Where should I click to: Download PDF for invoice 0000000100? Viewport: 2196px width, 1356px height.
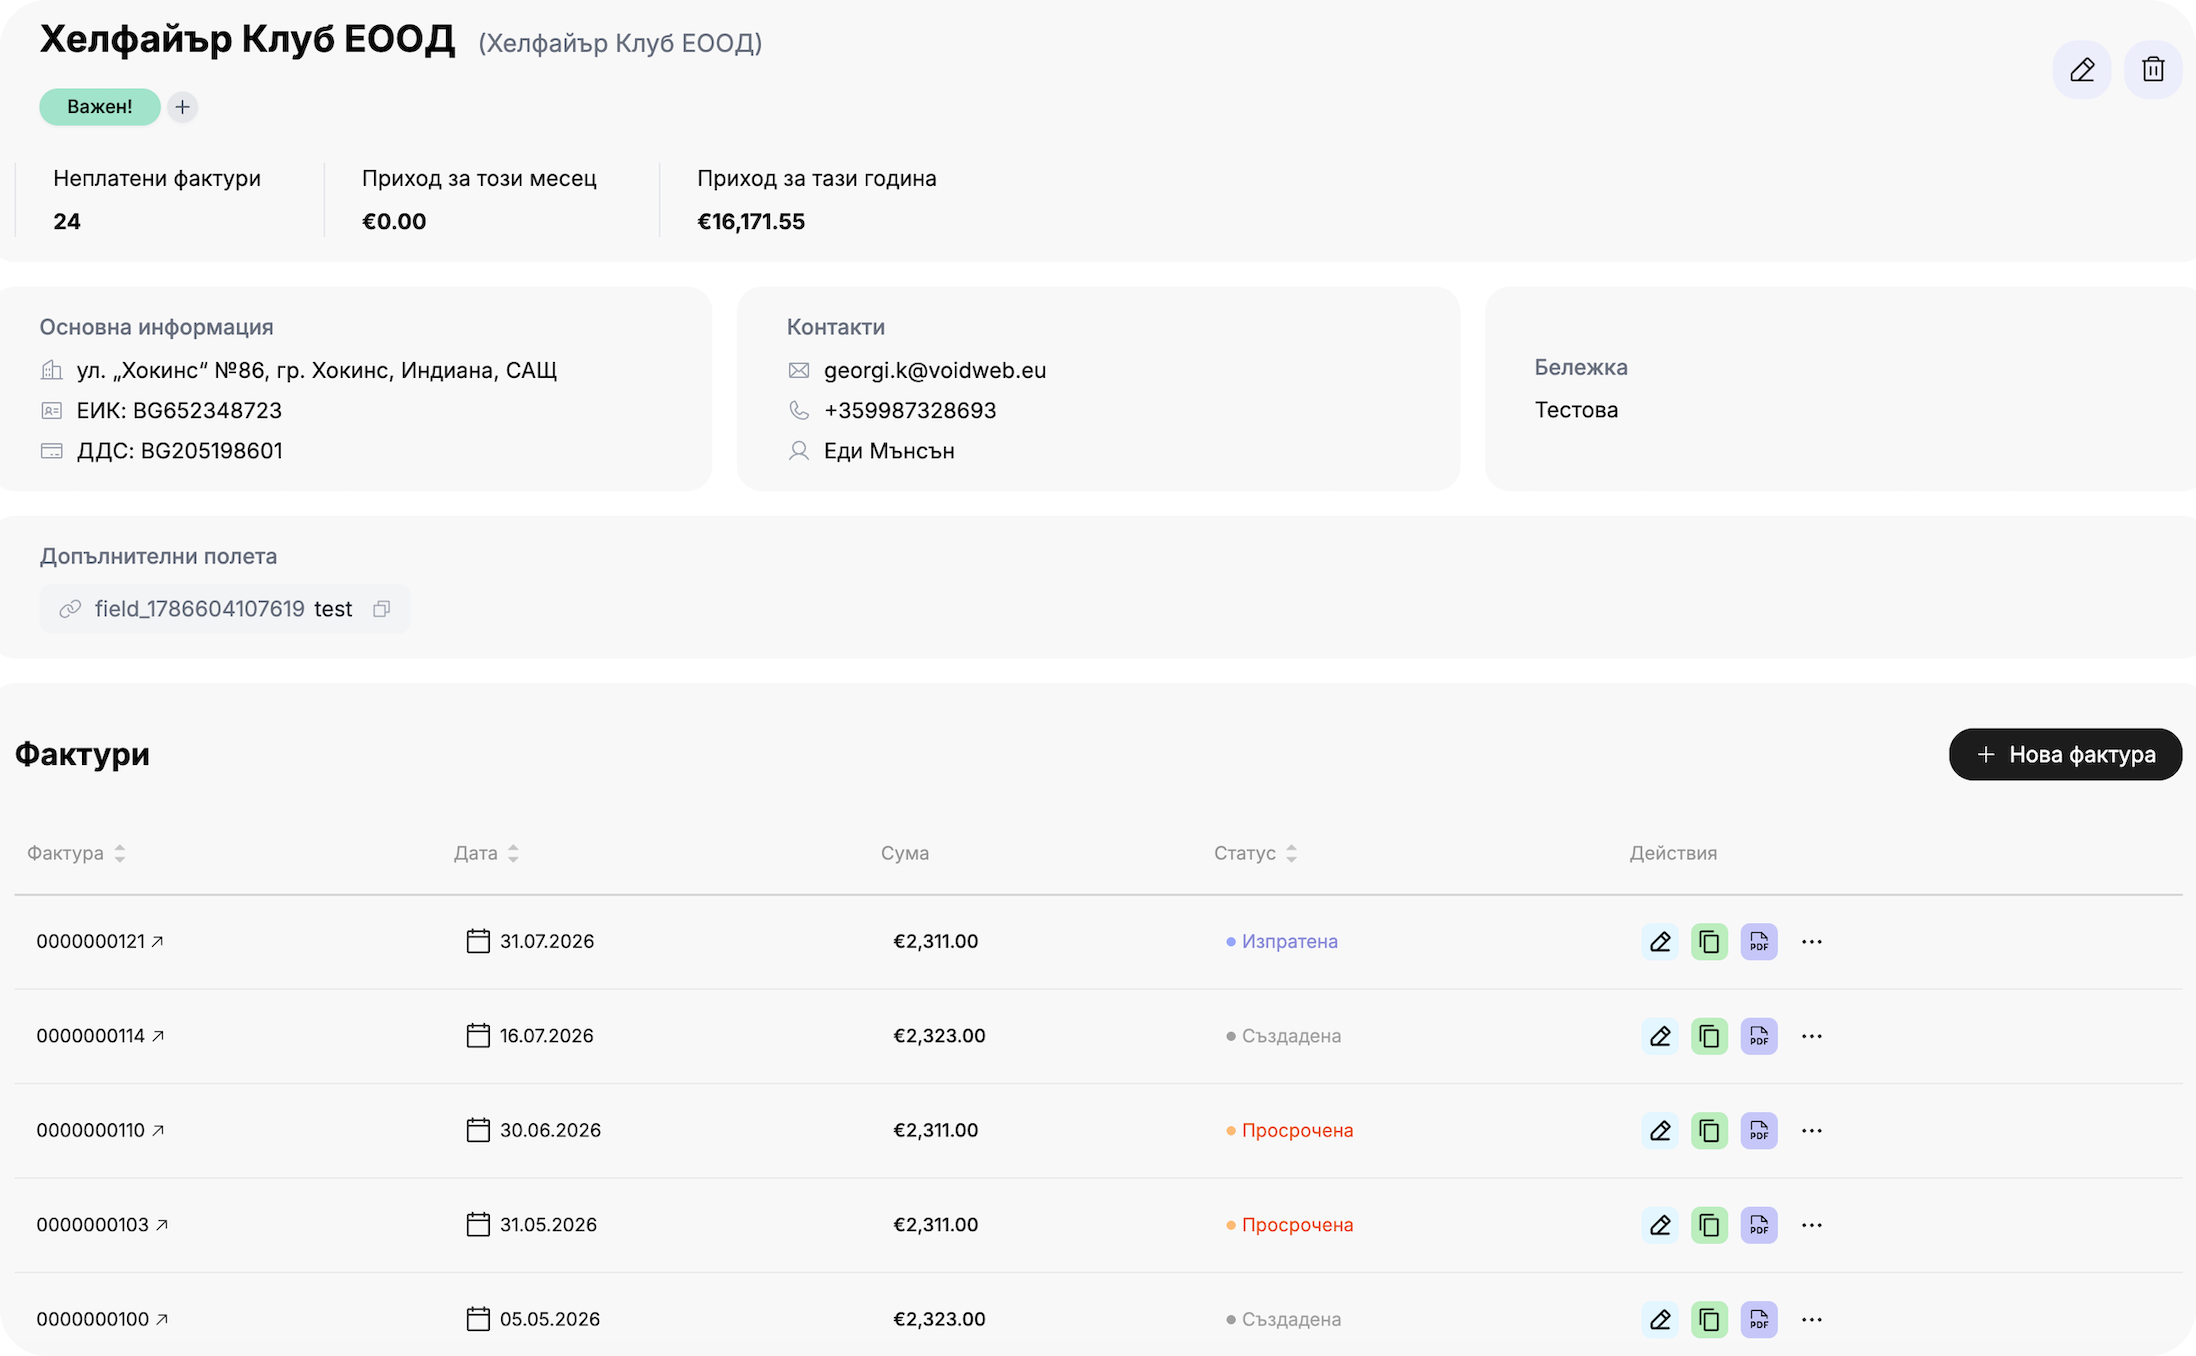point(1758,1319)
